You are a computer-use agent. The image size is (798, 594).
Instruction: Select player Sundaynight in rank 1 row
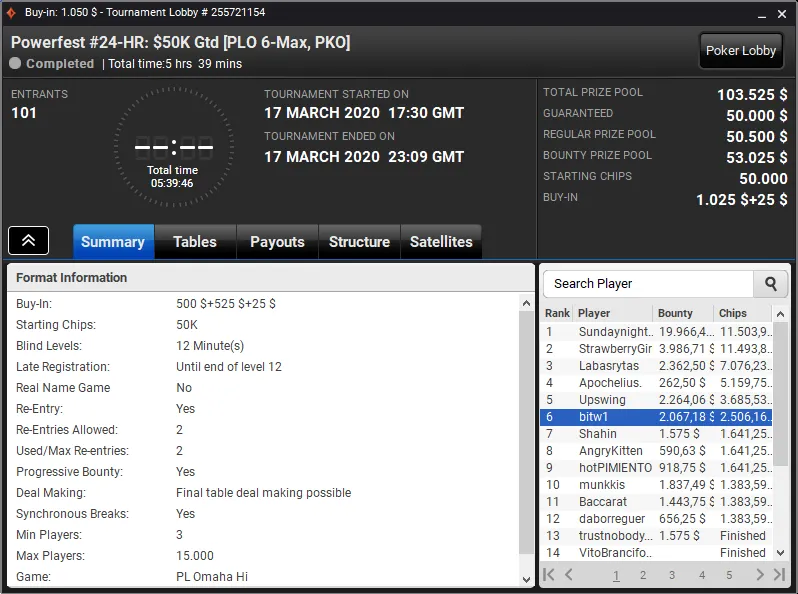[x=615, y=332]
